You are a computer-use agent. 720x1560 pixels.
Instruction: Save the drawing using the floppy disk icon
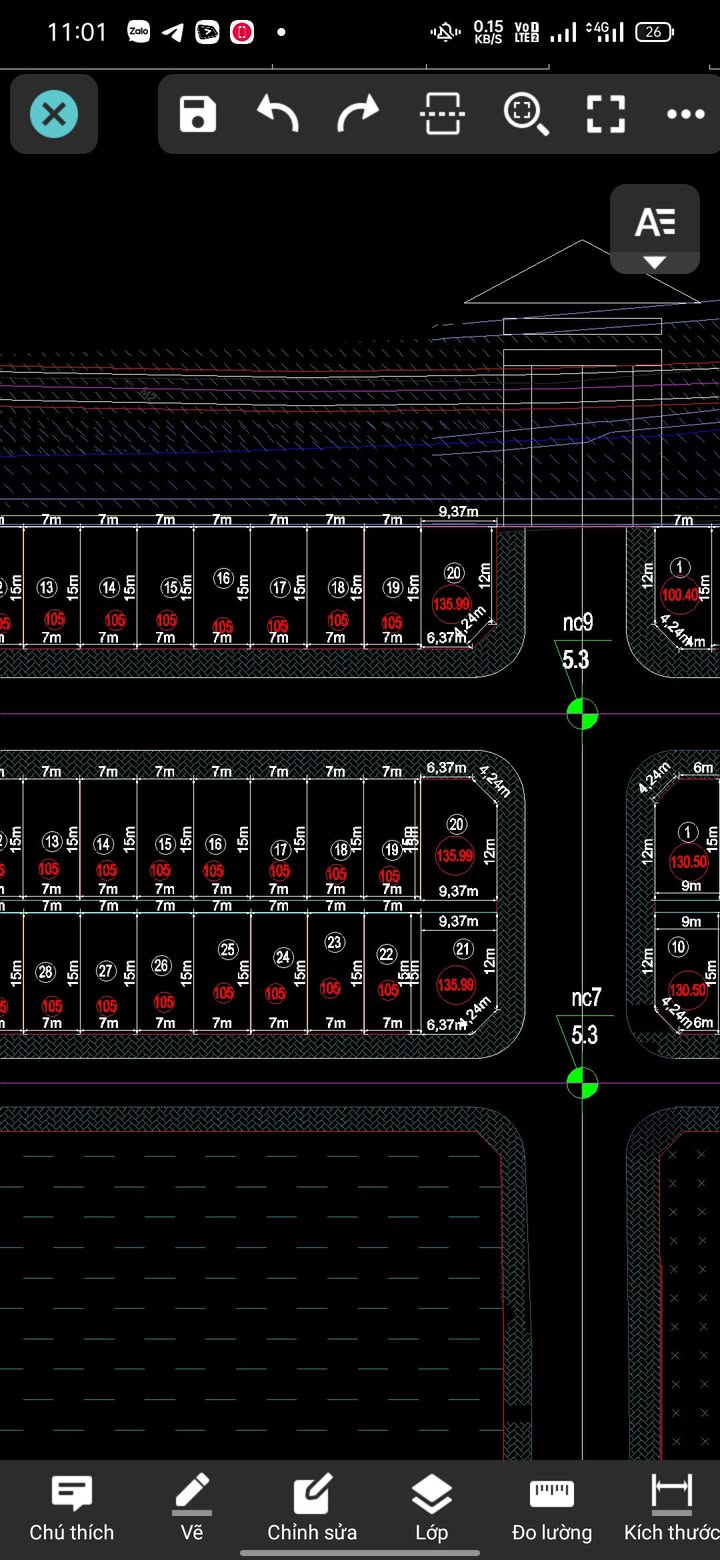(x=198, y=114)
